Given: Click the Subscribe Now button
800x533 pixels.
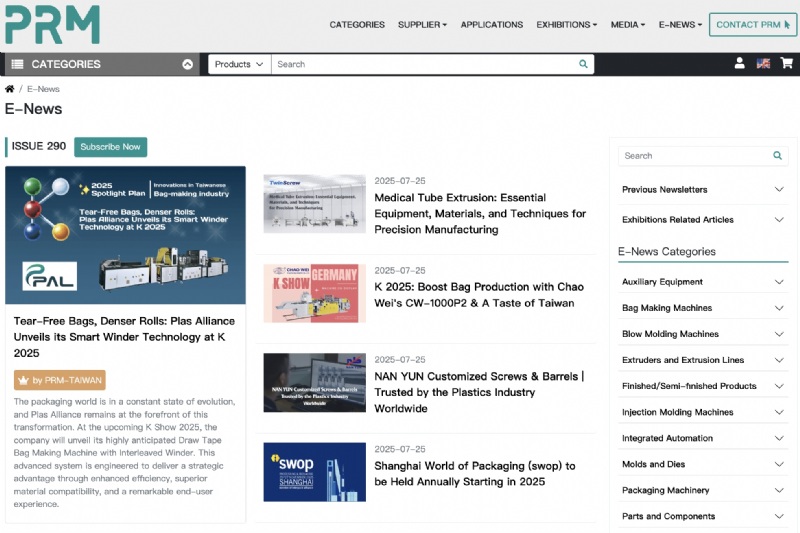Looking at the screenshot, I should click(x=110, y=147).
